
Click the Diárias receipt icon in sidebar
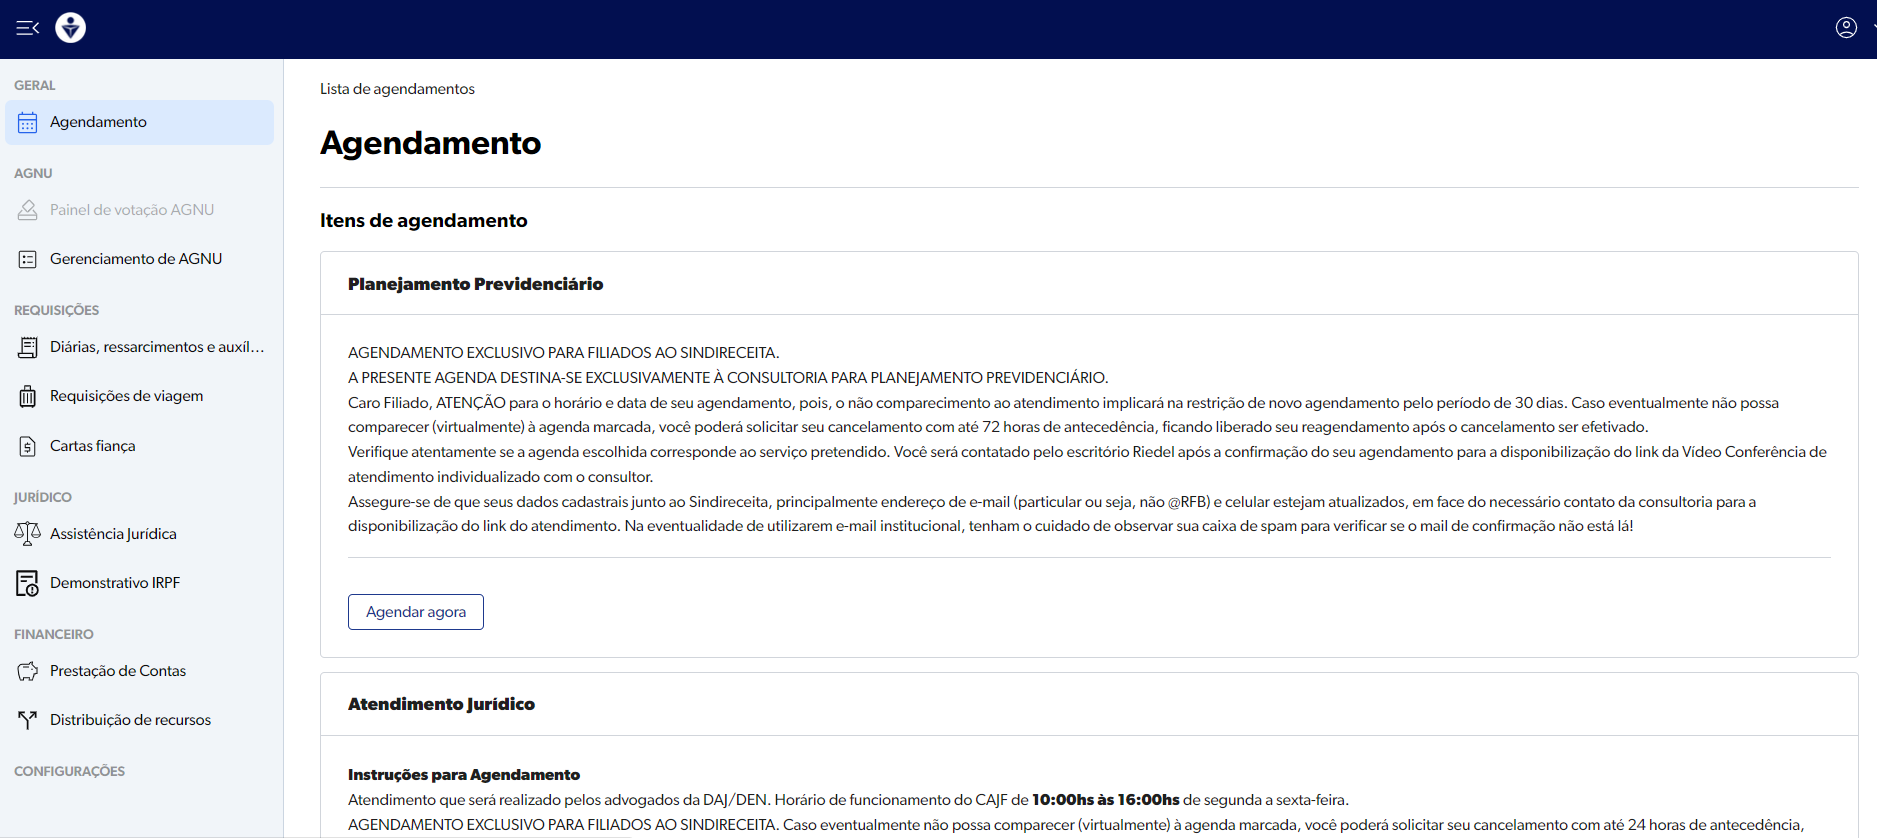(28, 348)
